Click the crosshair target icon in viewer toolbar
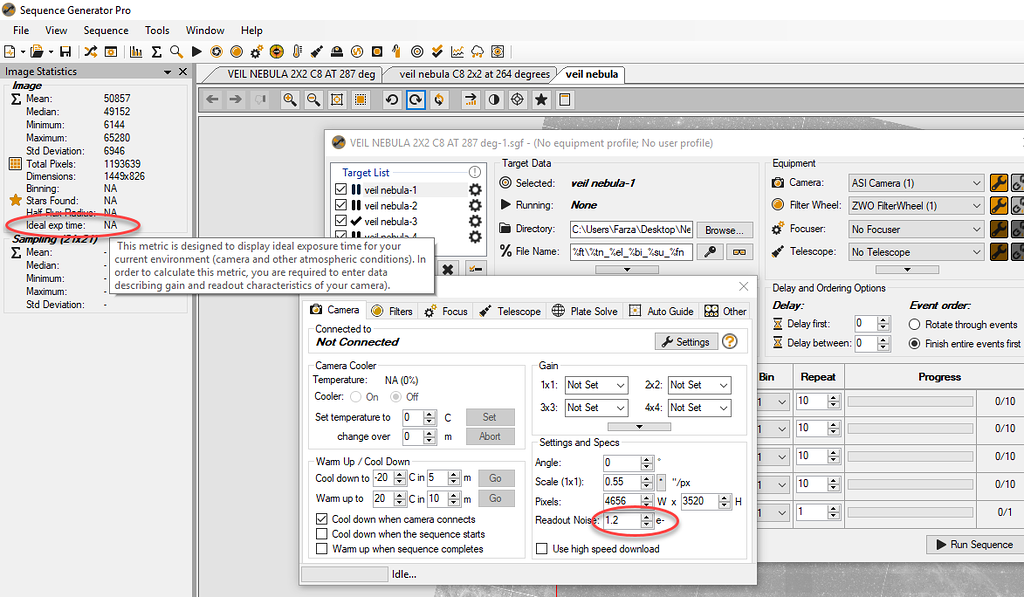Viewport: 1024px width, 597px height. [x=515, y=99]
